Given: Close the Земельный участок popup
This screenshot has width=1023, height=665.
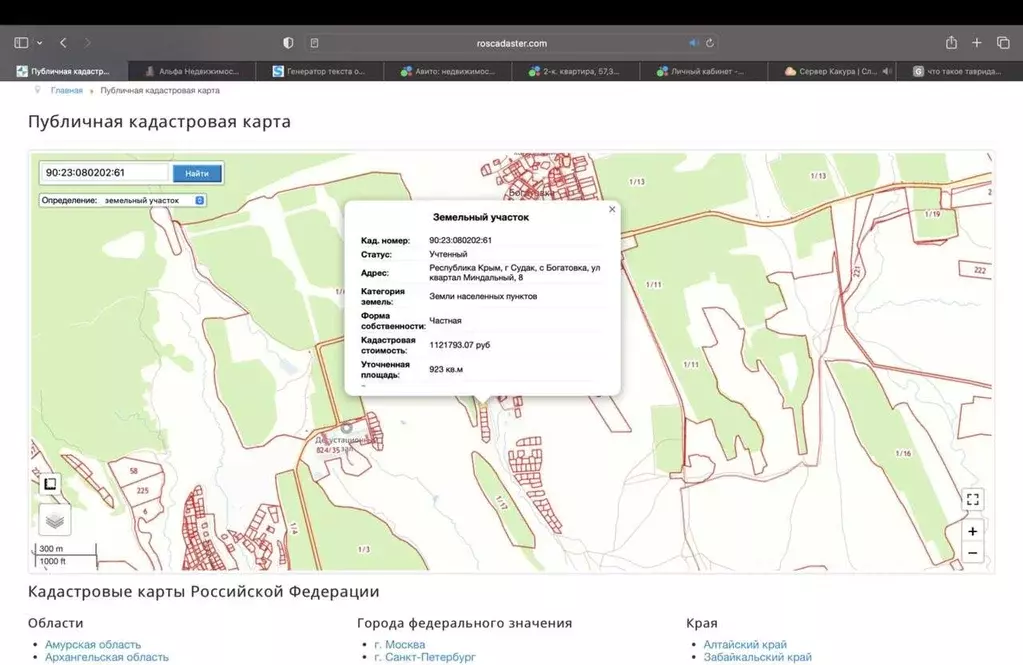Looking at the screenshot, I should (612, 209).
